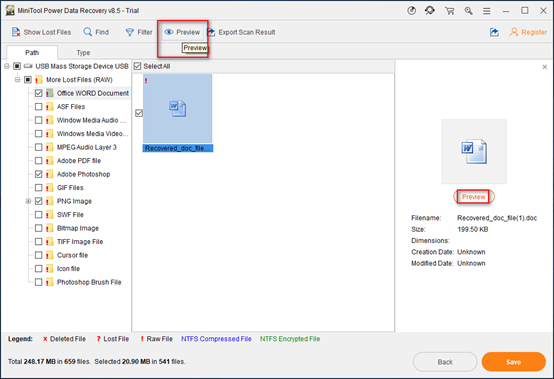The image size is (554, 379).
Task: Click the Show Lost Files toolbar icon
Action: 16,32
